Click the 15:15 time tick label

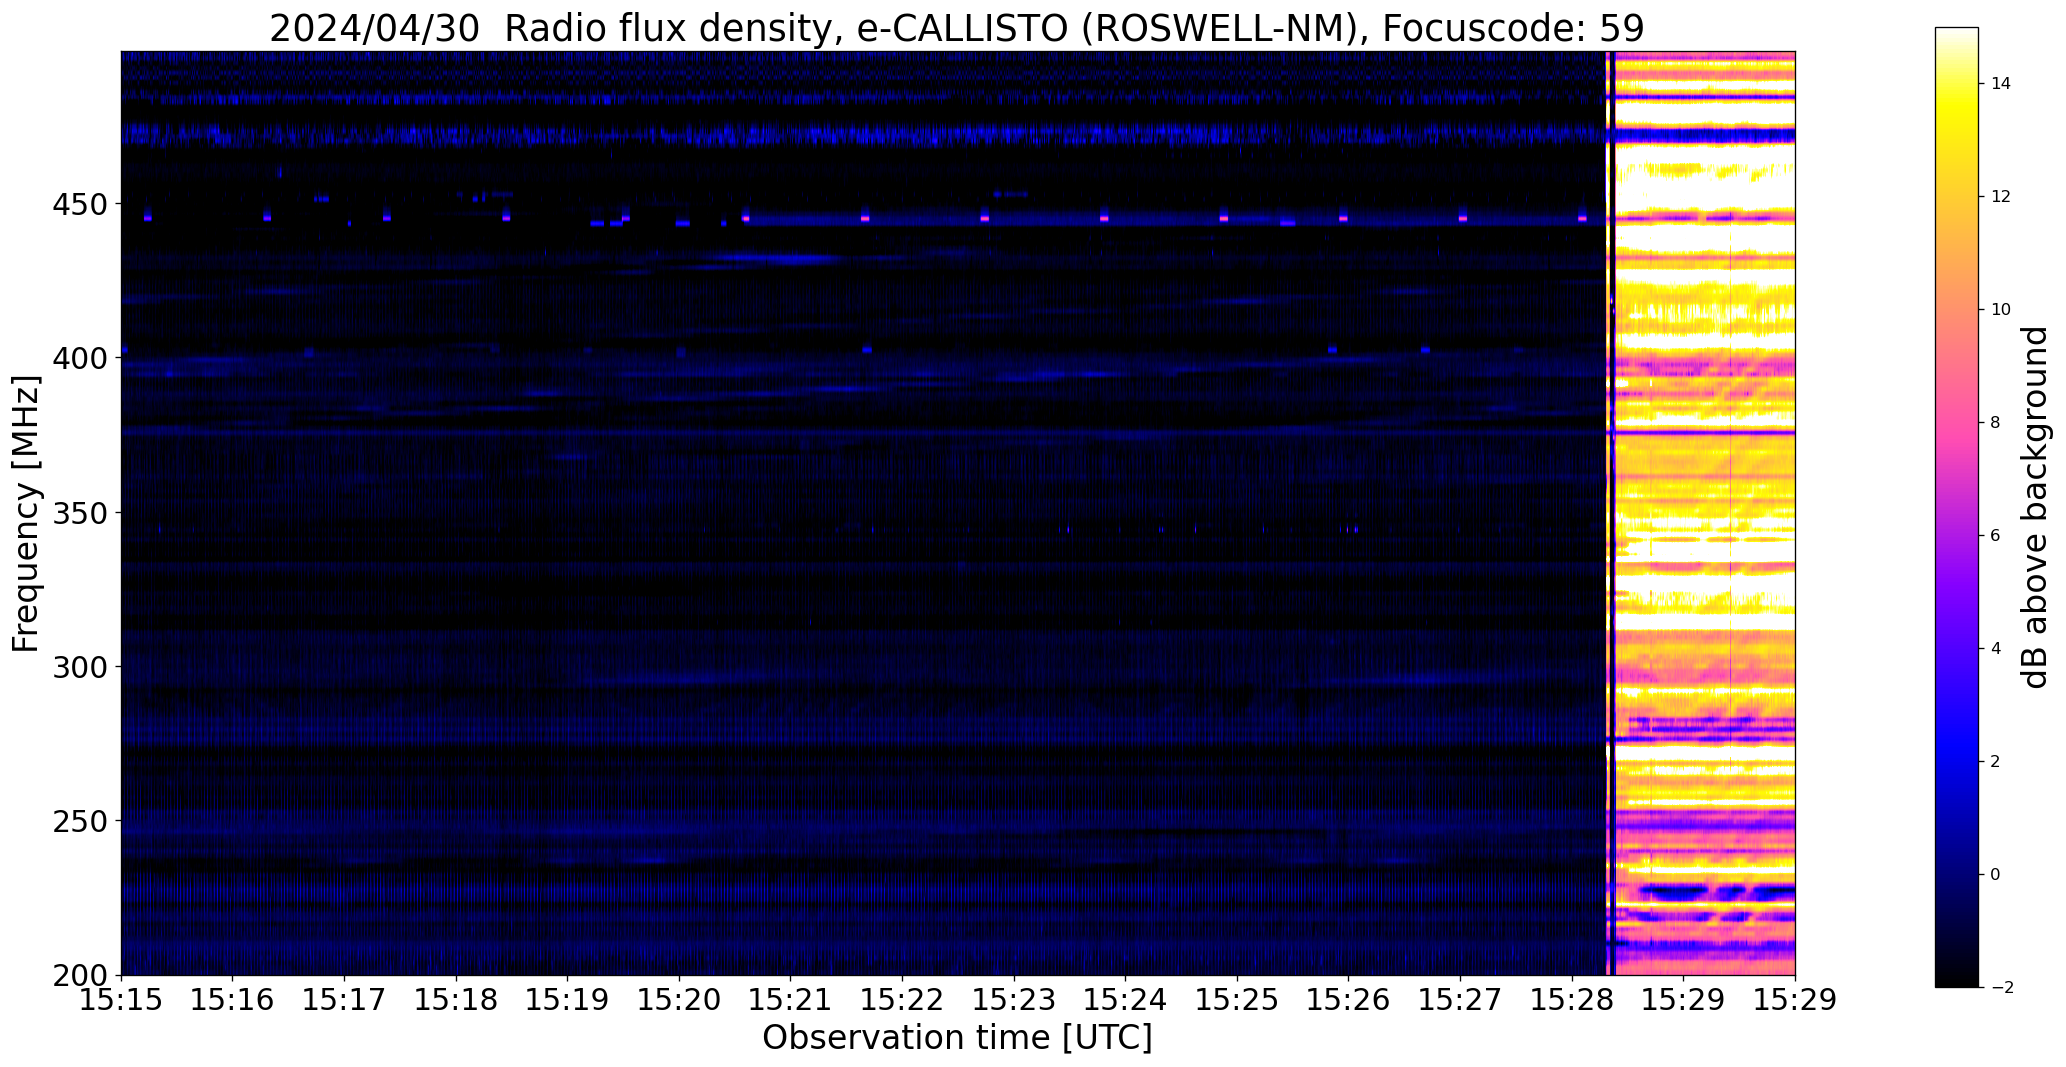click(x=122, y=1001)
